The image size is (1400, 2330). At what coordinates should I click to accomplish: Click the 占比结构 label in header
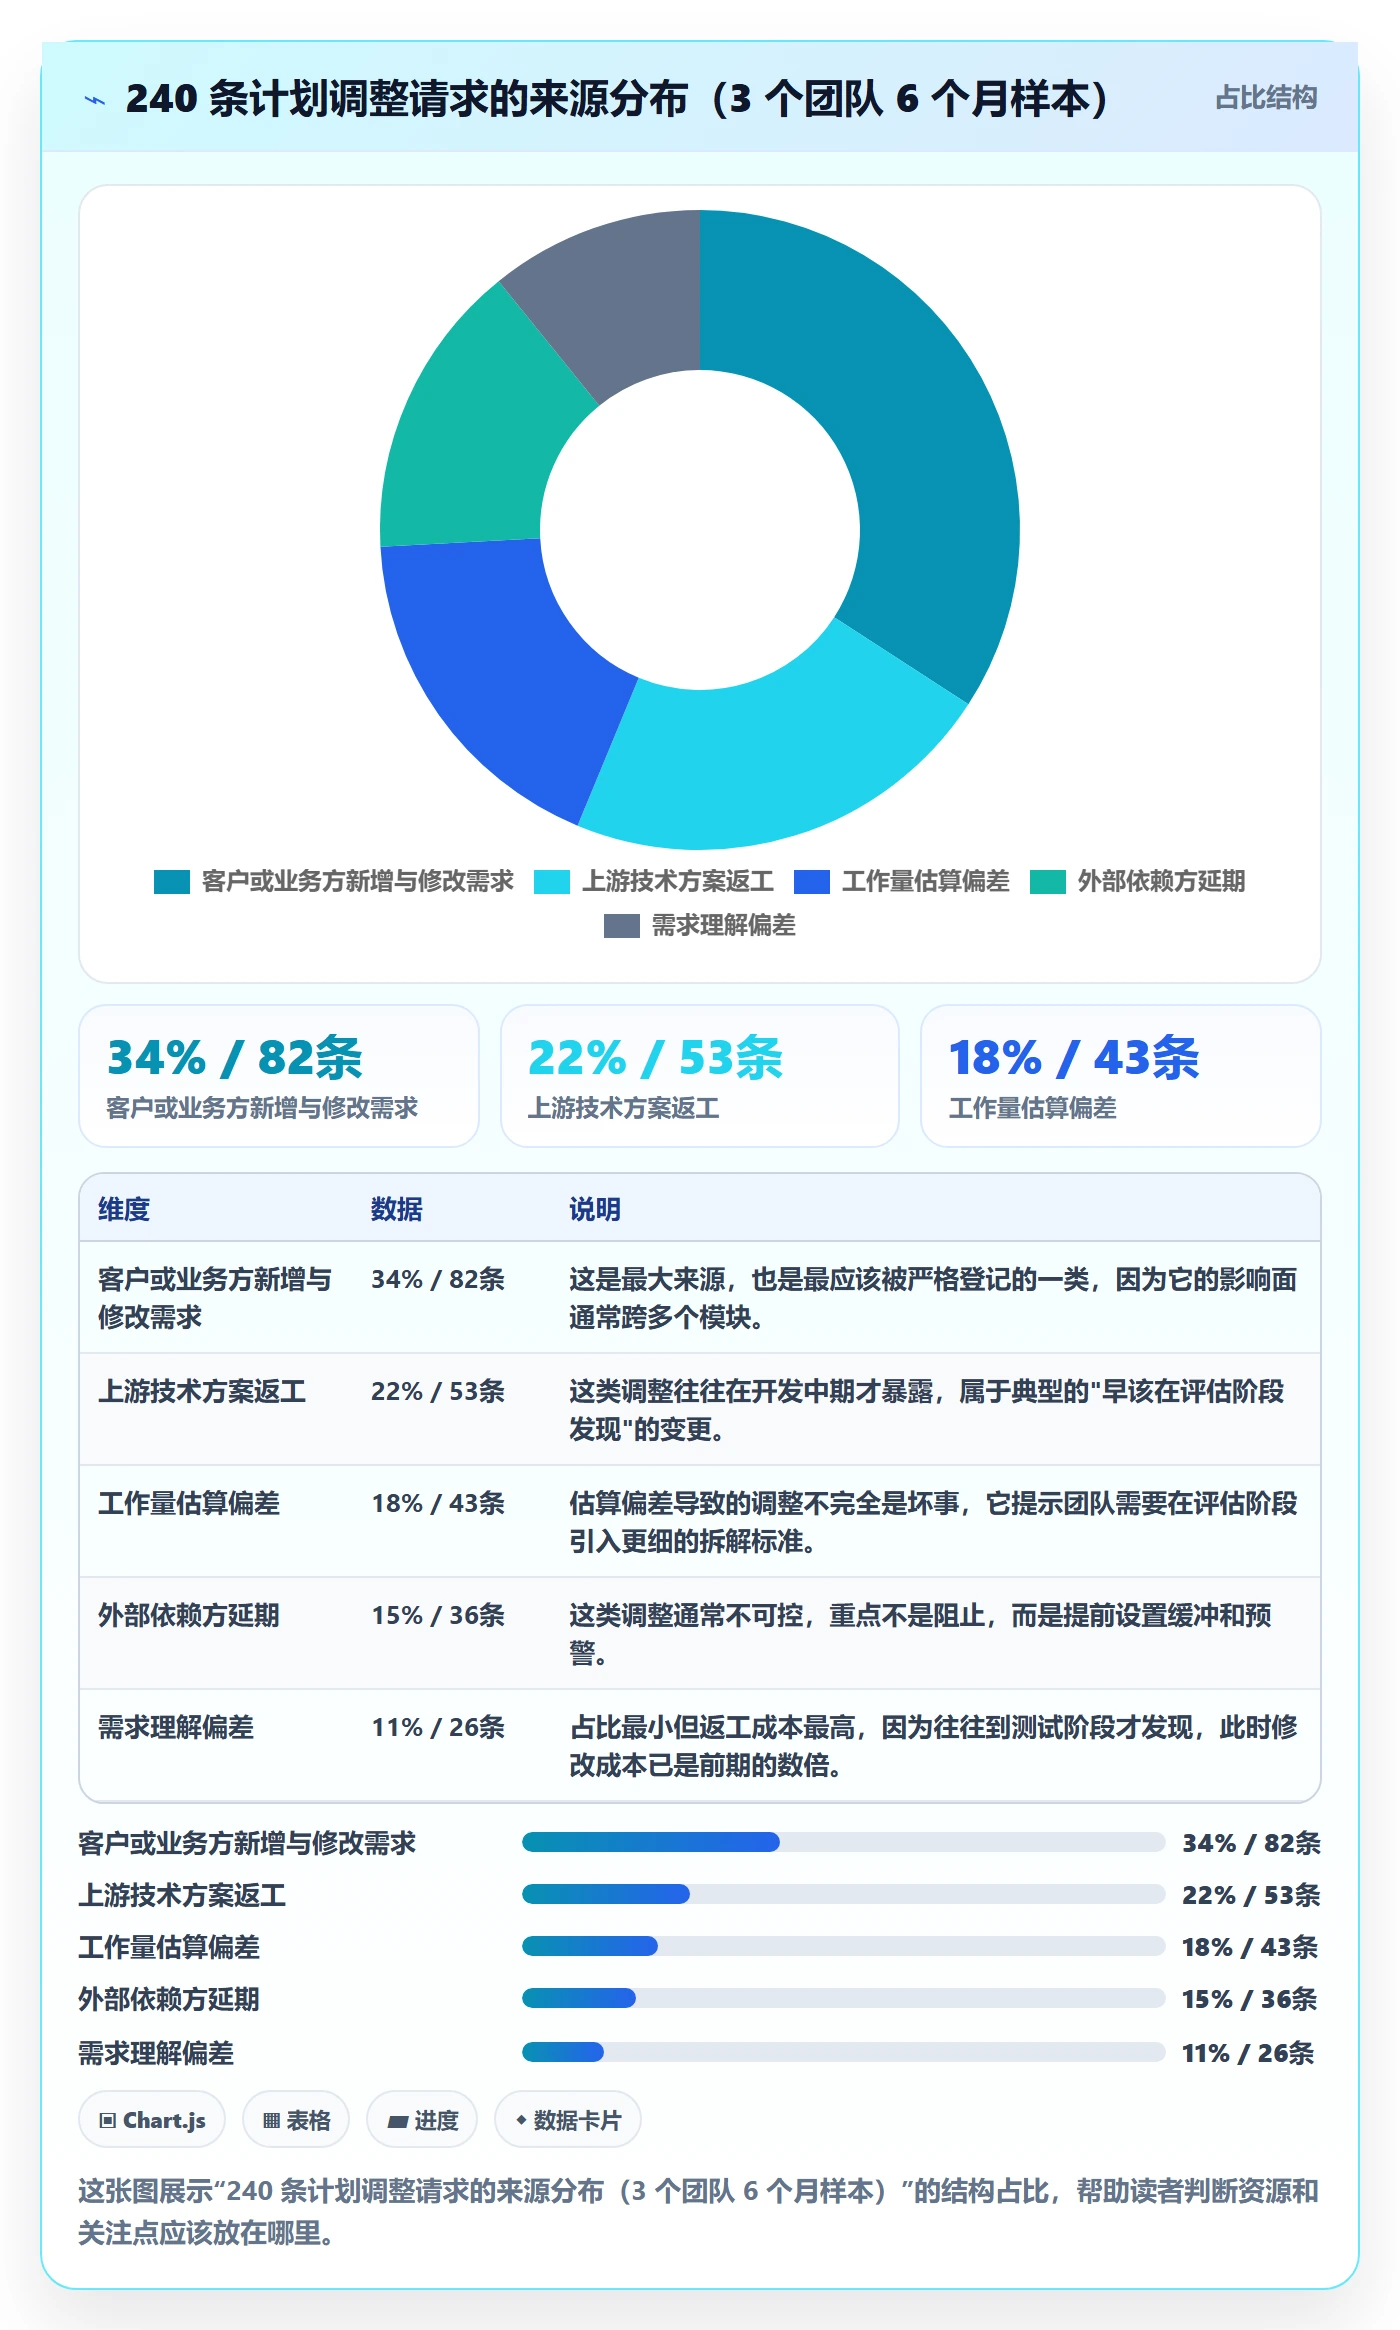(x=1265, y=98)
